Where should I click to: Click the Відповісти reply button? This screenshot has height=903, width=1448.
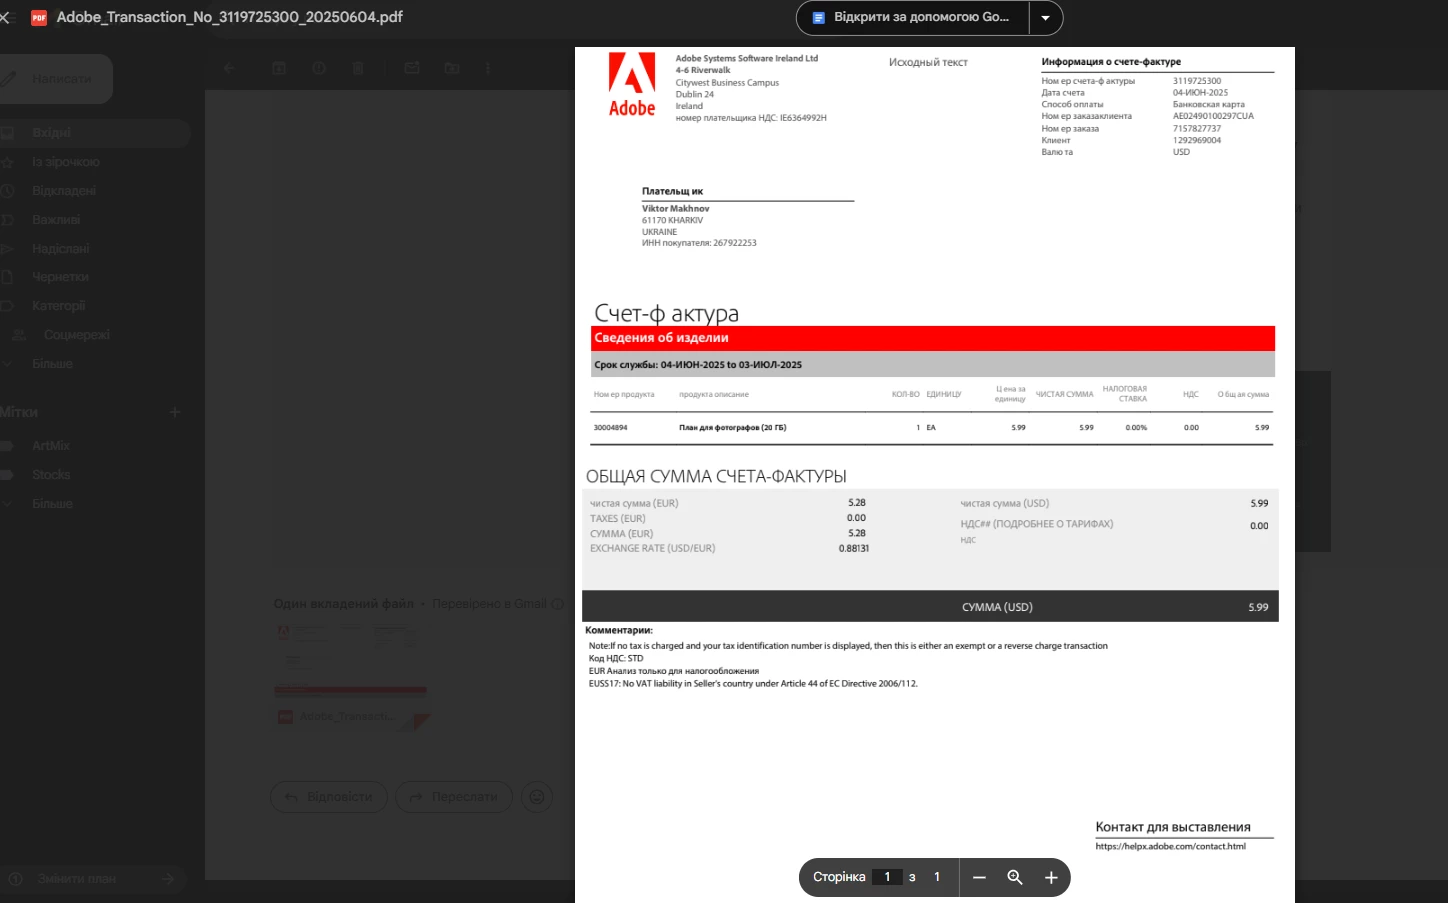click(x=329, y=797)
